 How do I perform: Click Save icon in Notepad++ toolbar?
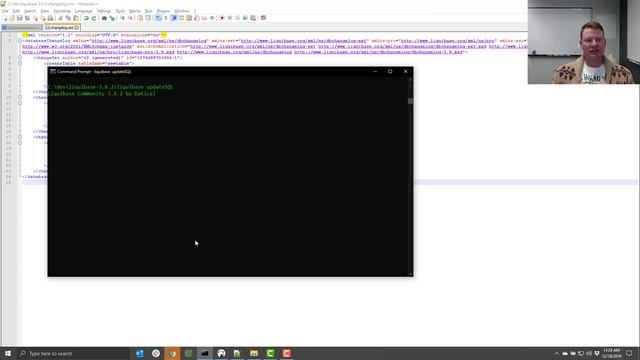tap(20, 18)
